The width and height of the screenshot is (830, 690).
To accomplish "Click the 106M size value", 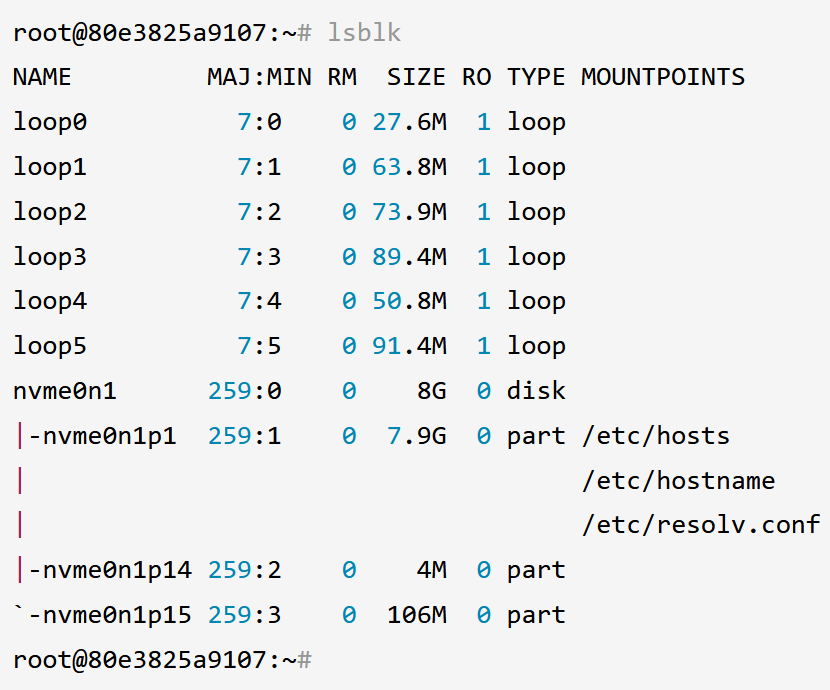I will tap(416, 615).
